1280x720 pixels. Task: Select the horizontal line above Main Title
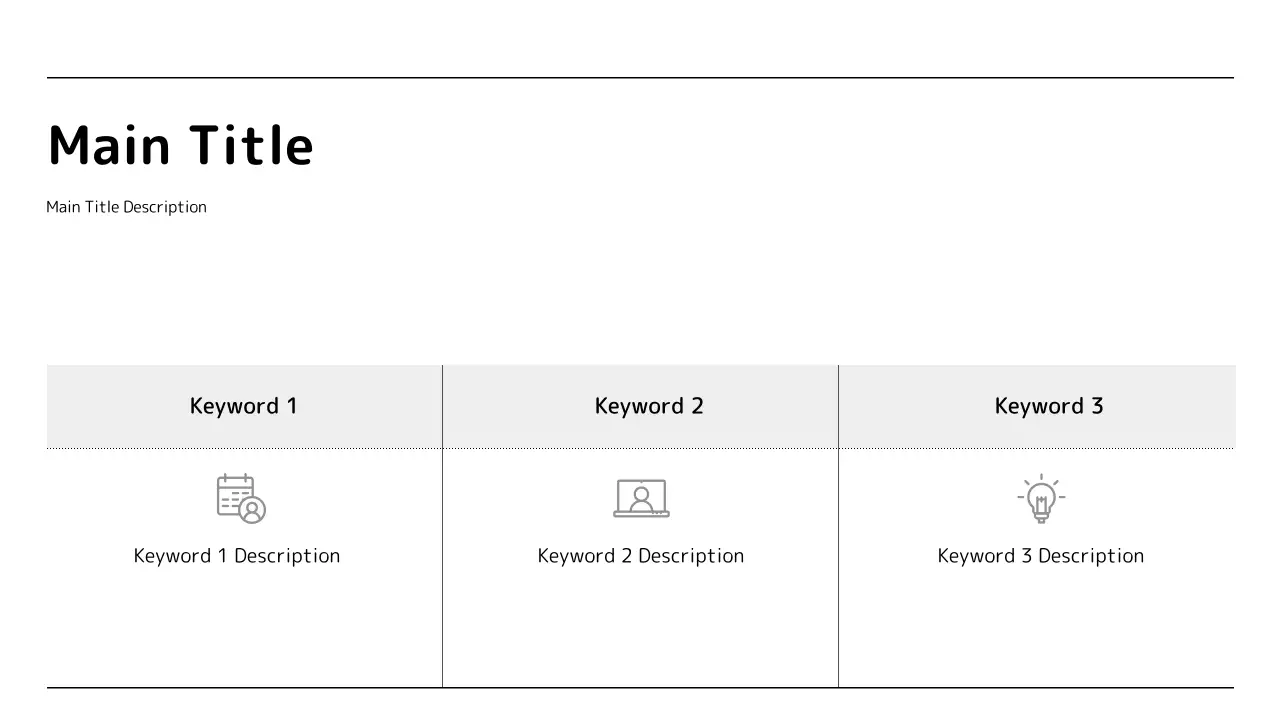[x=640, y=77]
